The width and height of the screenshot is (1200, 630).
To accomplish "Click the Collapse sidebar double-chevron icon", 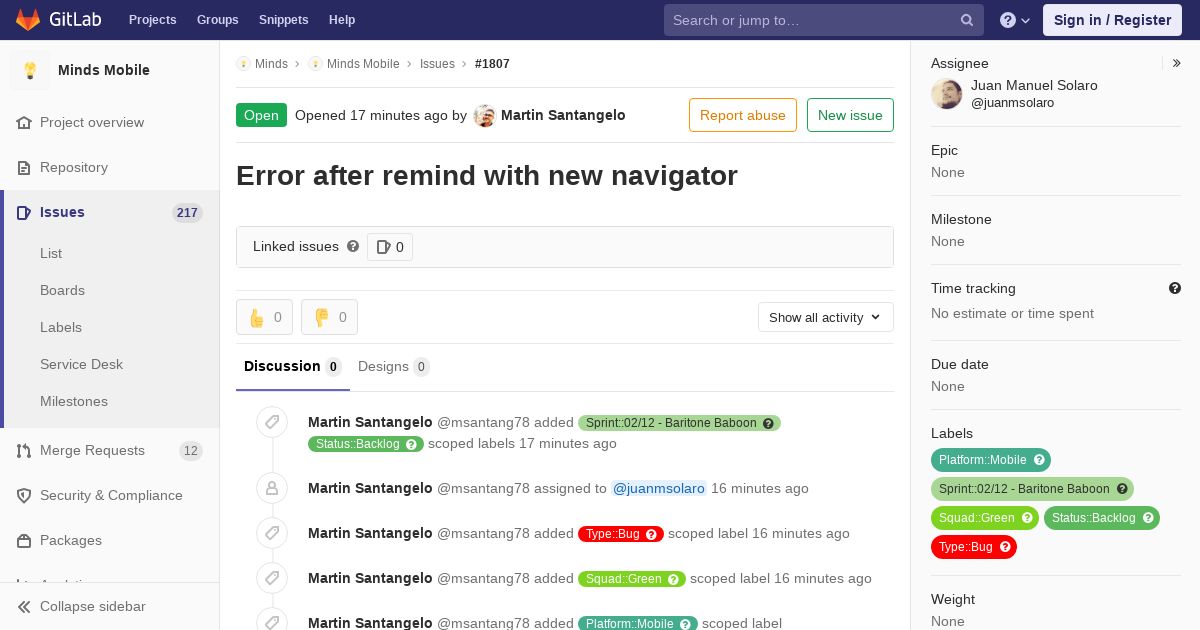I will coord(24,606).
